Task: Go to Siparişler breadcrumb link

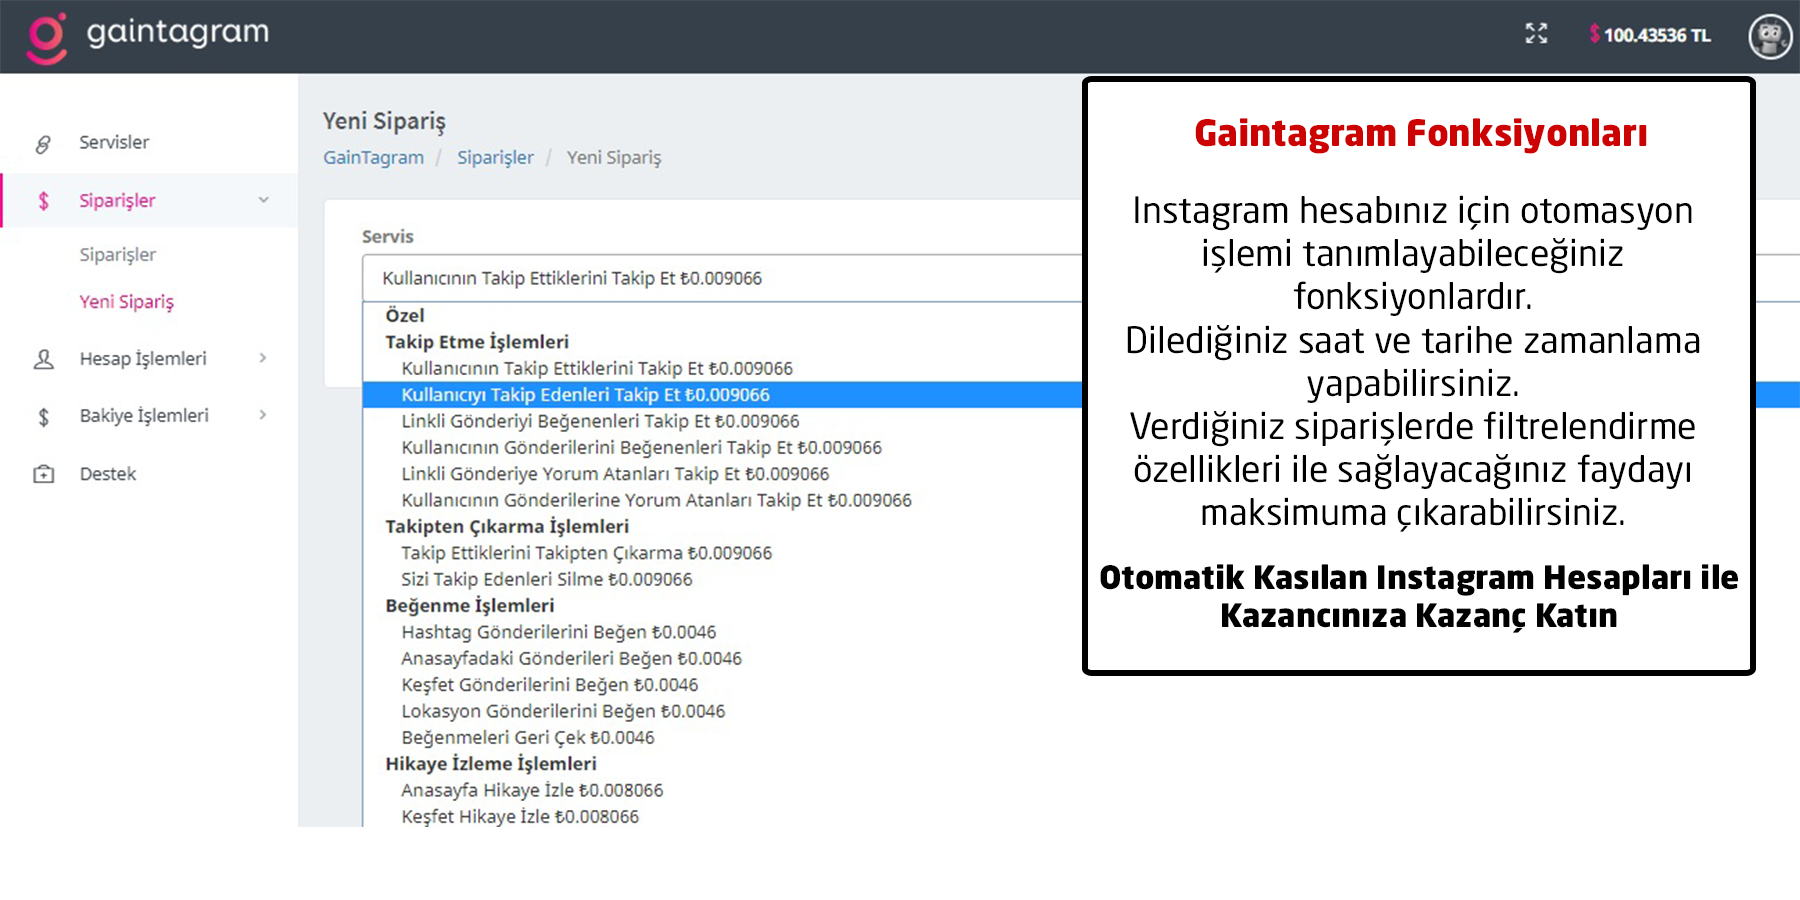Action: tap(495, 158)
